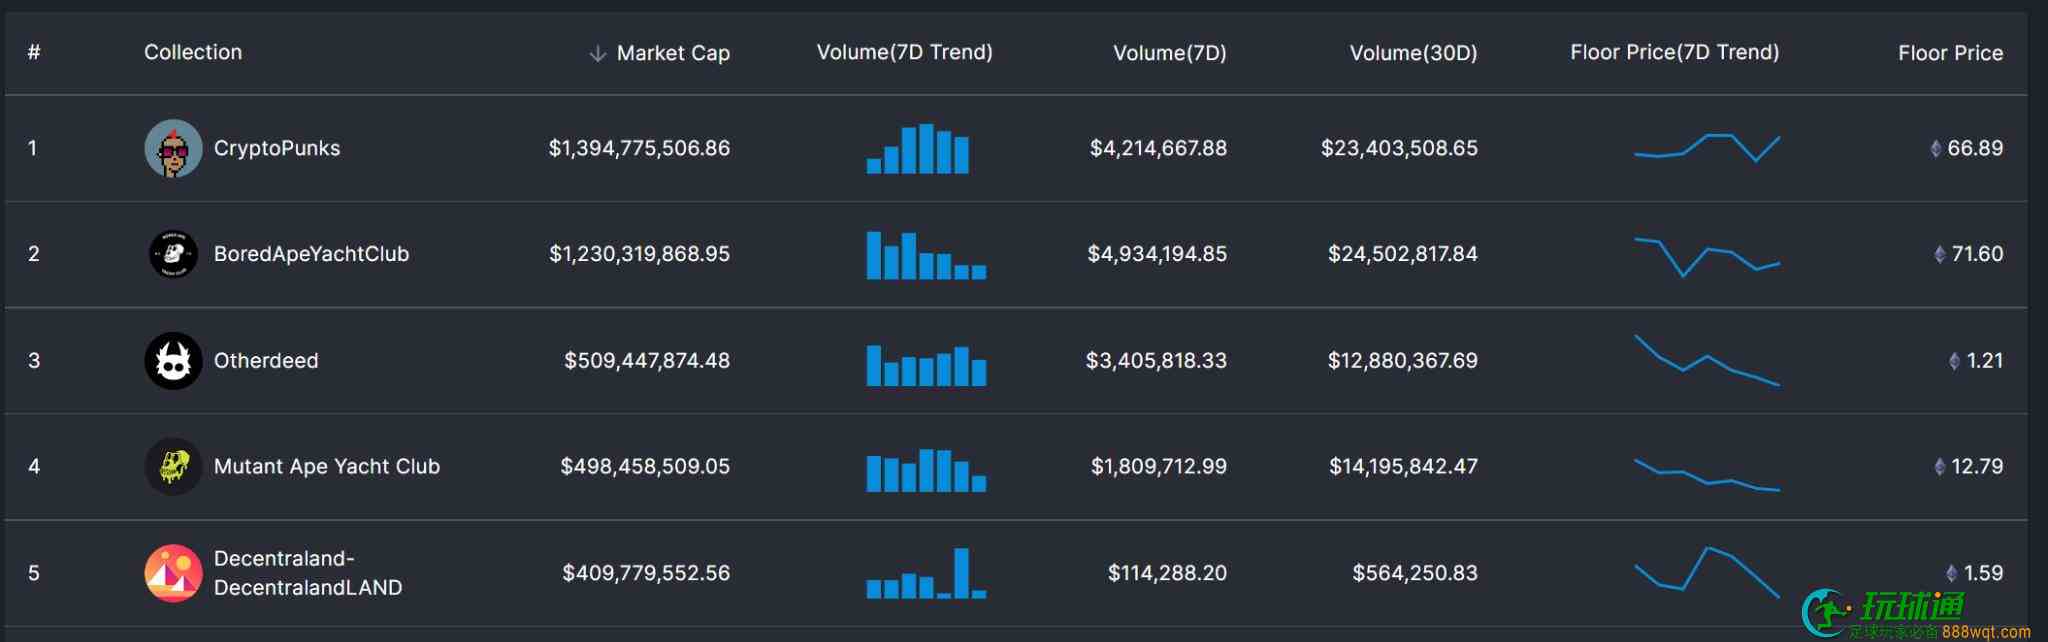Click the Floor Price(7D Trend) column header
Viewport: 2048px width, 642px height.
tap(1674, 52)
